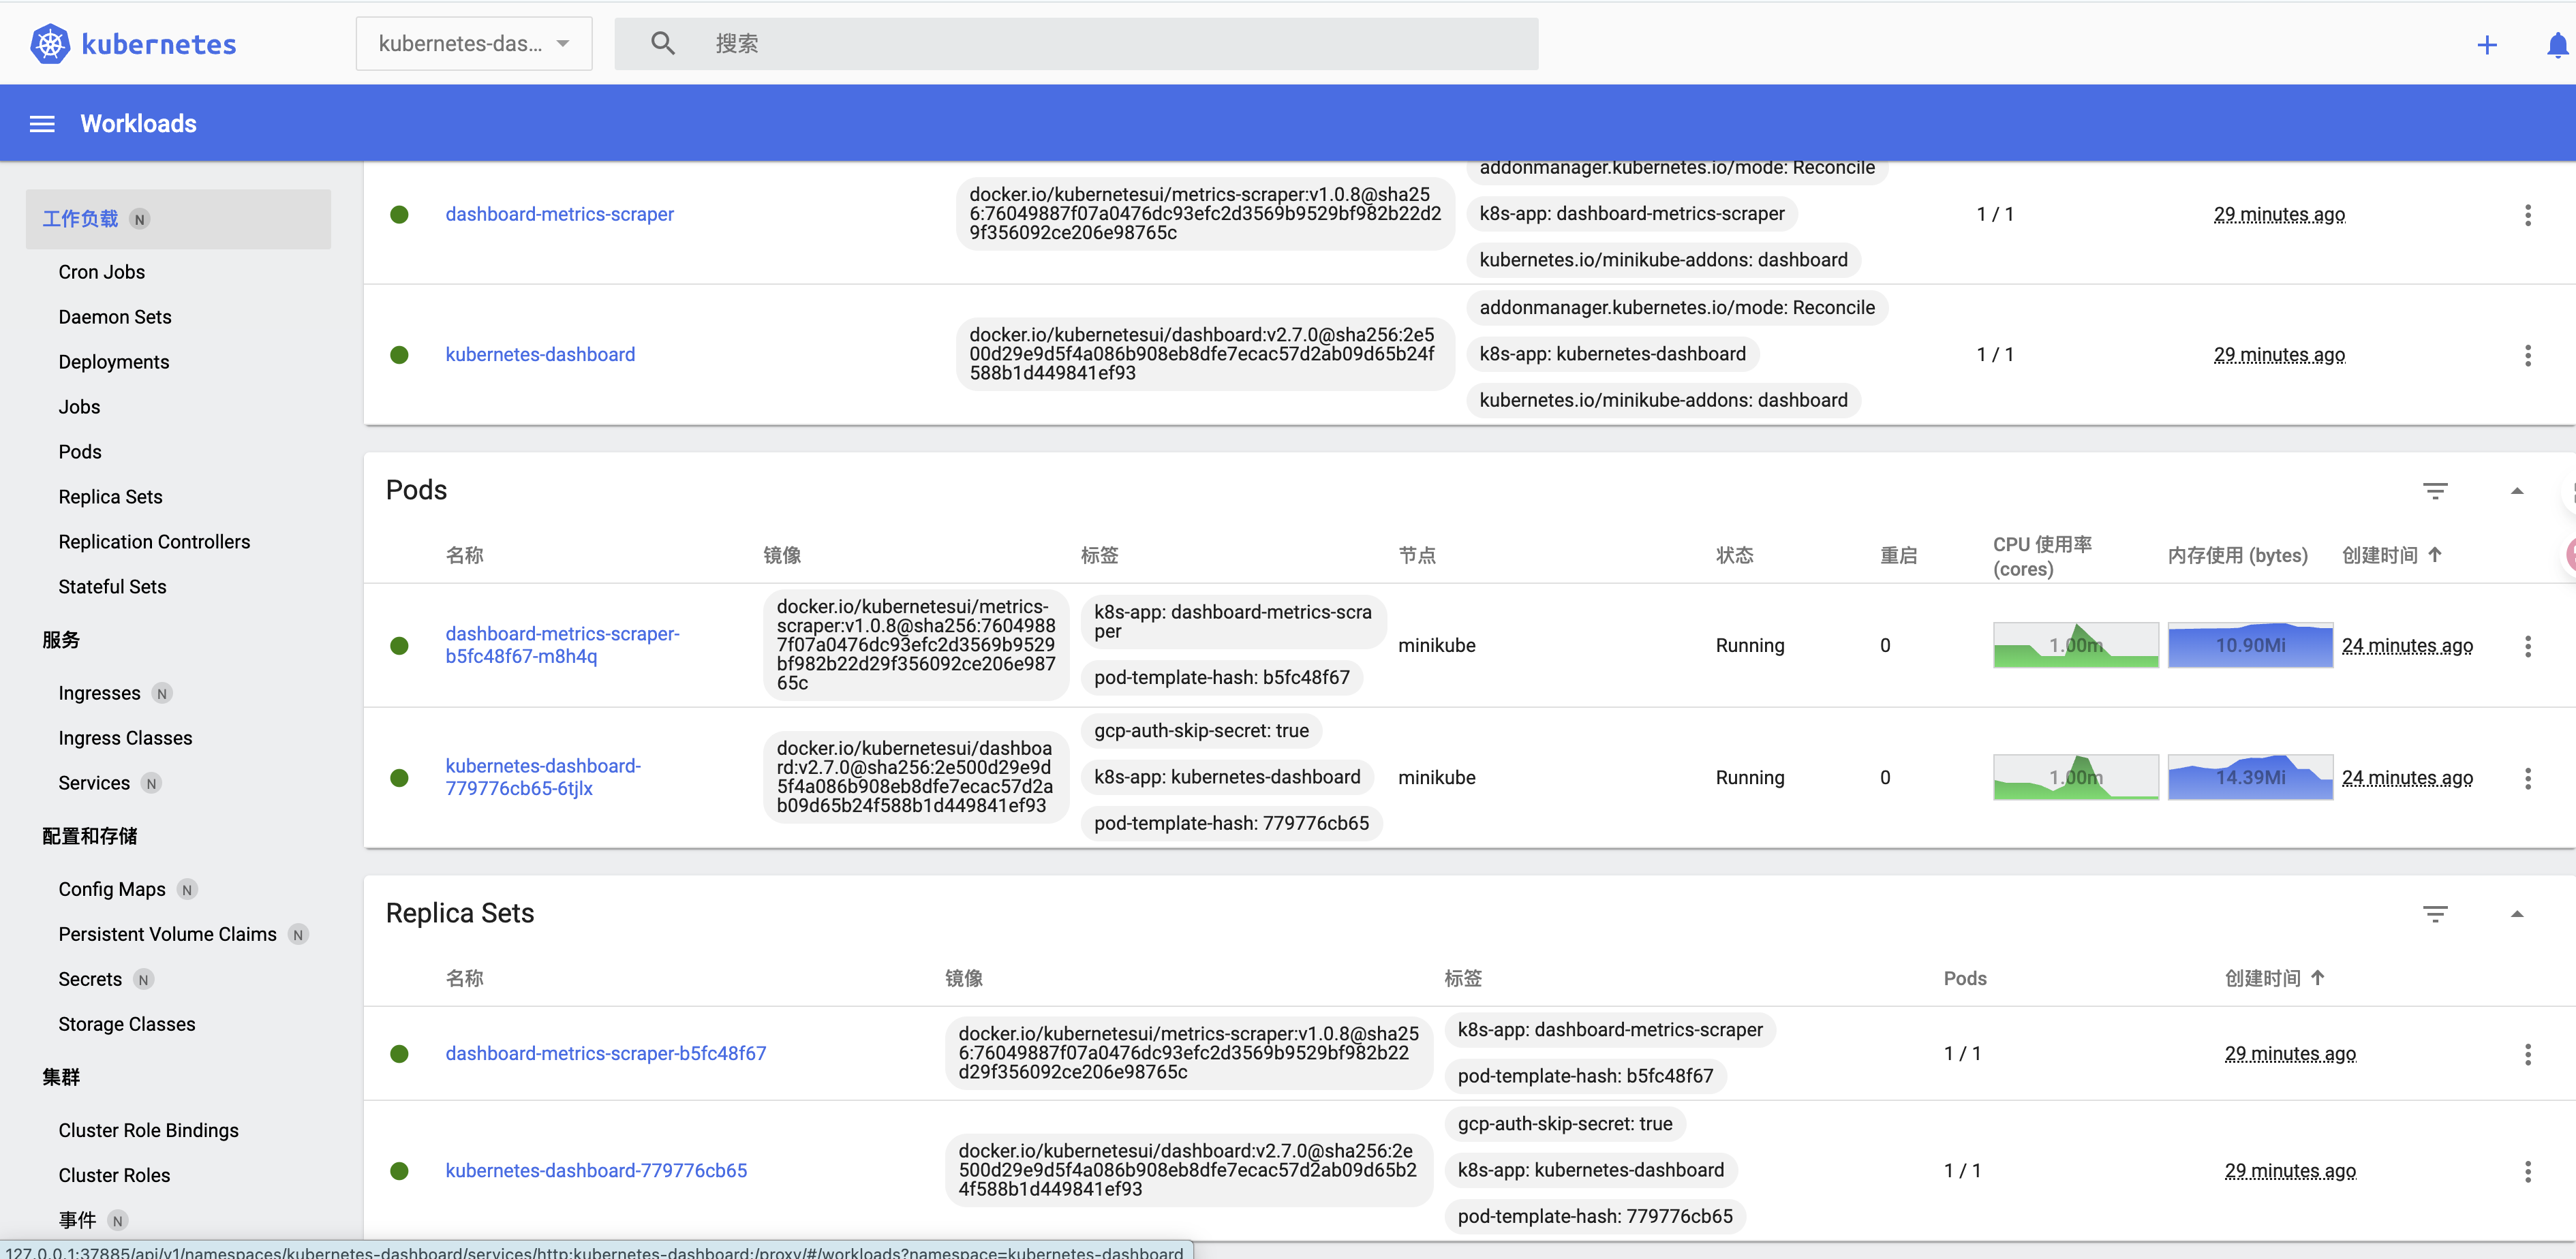Screen dimensions: 2576x1259
Task: Open dashboard-metrics-scraper-b5fc48f67 replica set details
Action: [606, 1053]
